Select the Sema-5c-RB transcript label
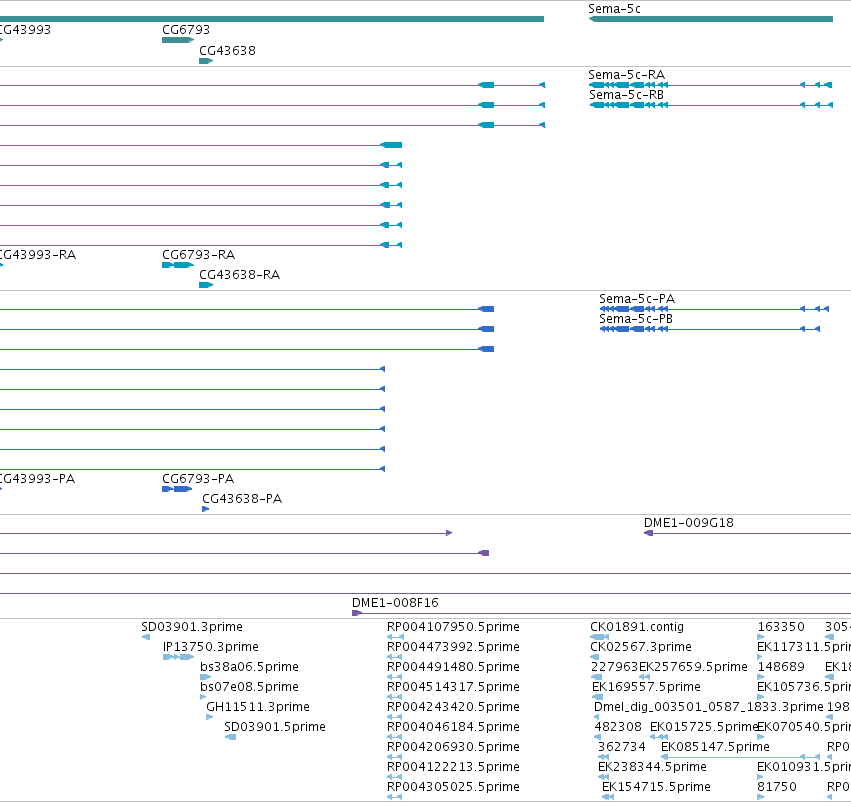This screenshot has height=802, width=851. pyautogui.click(x=627, y=95)
